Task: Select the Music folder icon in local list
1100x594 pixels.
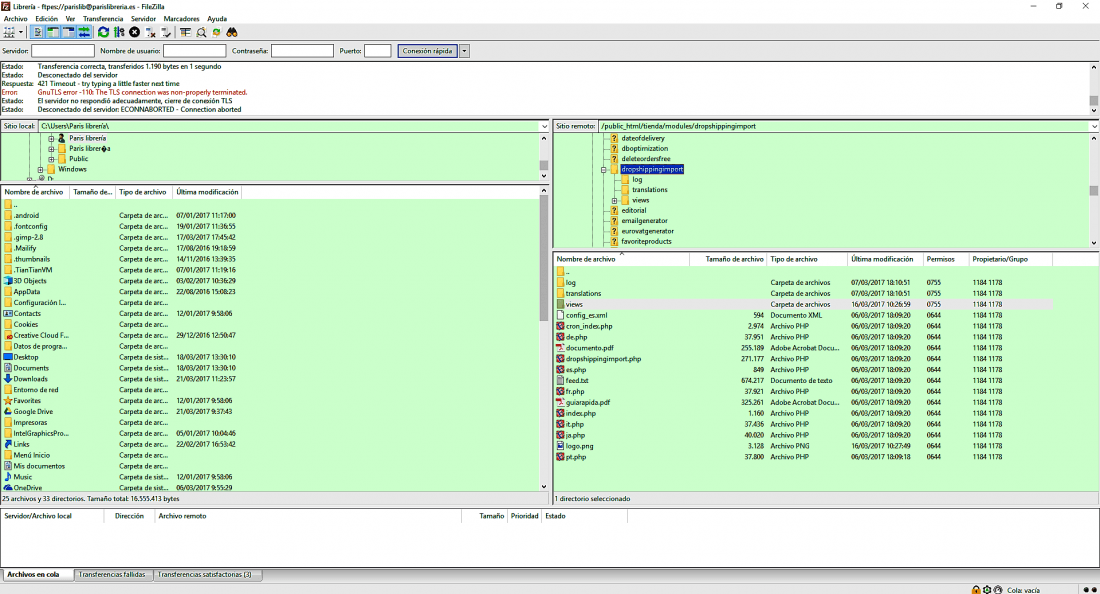Action: [8, 477]
